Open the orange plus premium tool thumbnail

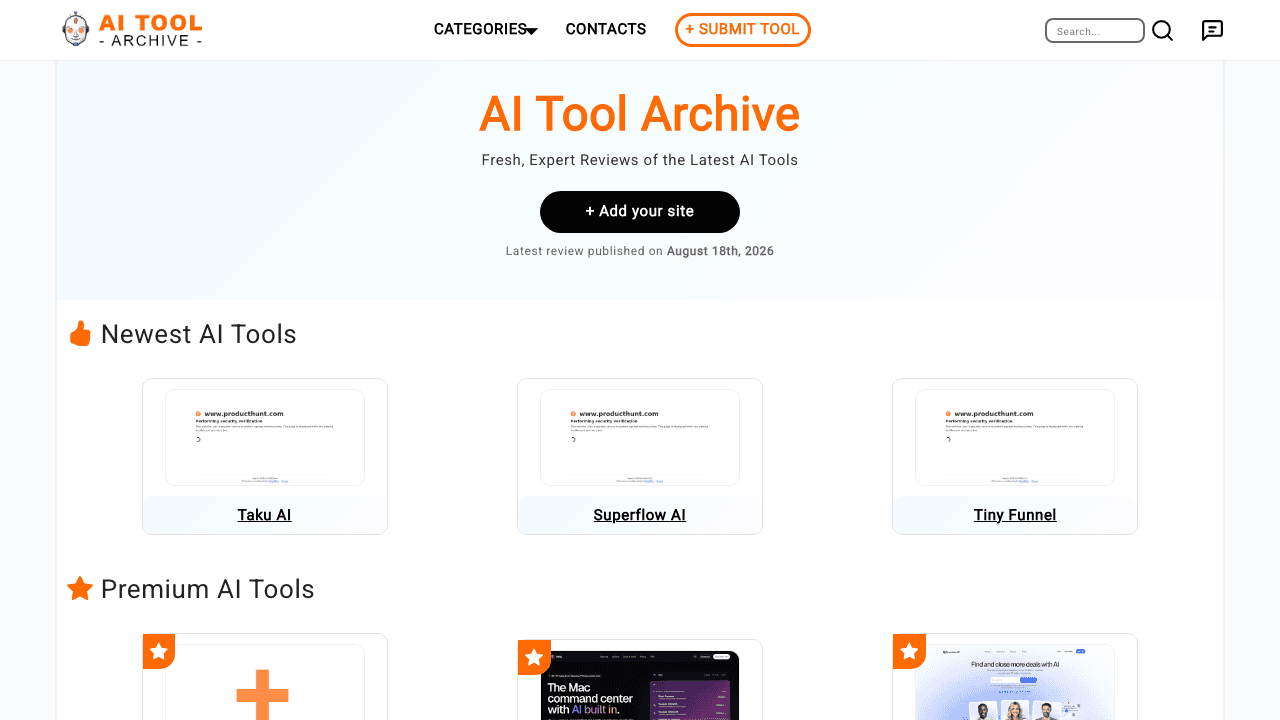coord(265,682)
